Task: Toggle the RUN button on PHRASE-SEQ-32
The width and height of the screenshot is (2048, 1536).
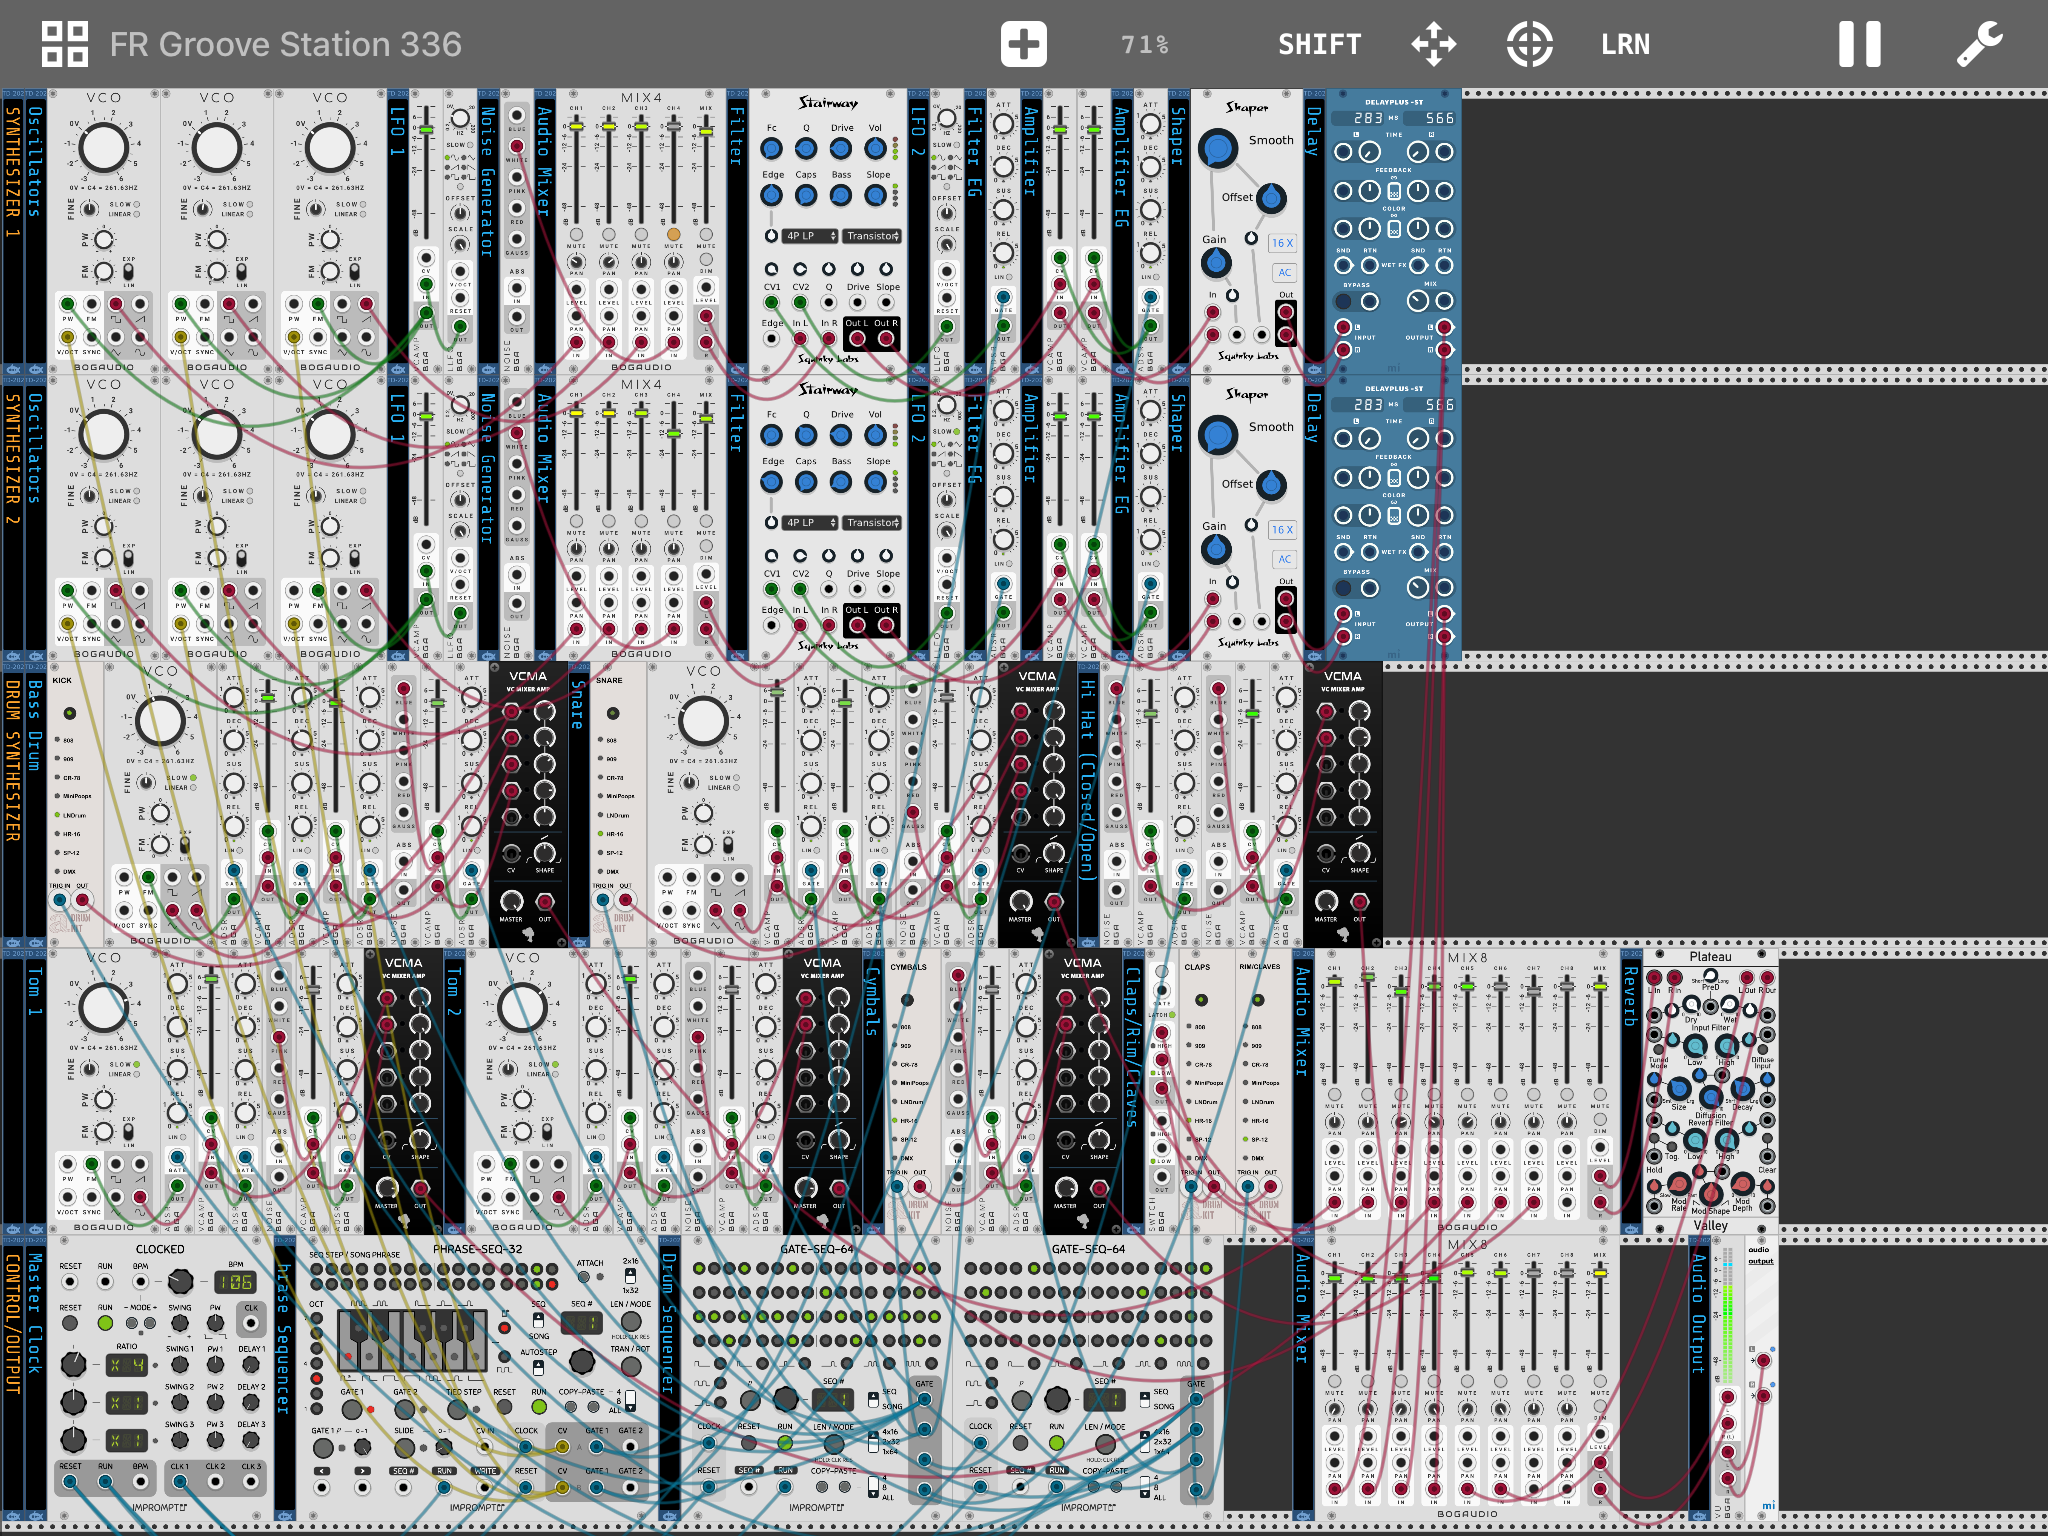Action: tap(539, 1406)
